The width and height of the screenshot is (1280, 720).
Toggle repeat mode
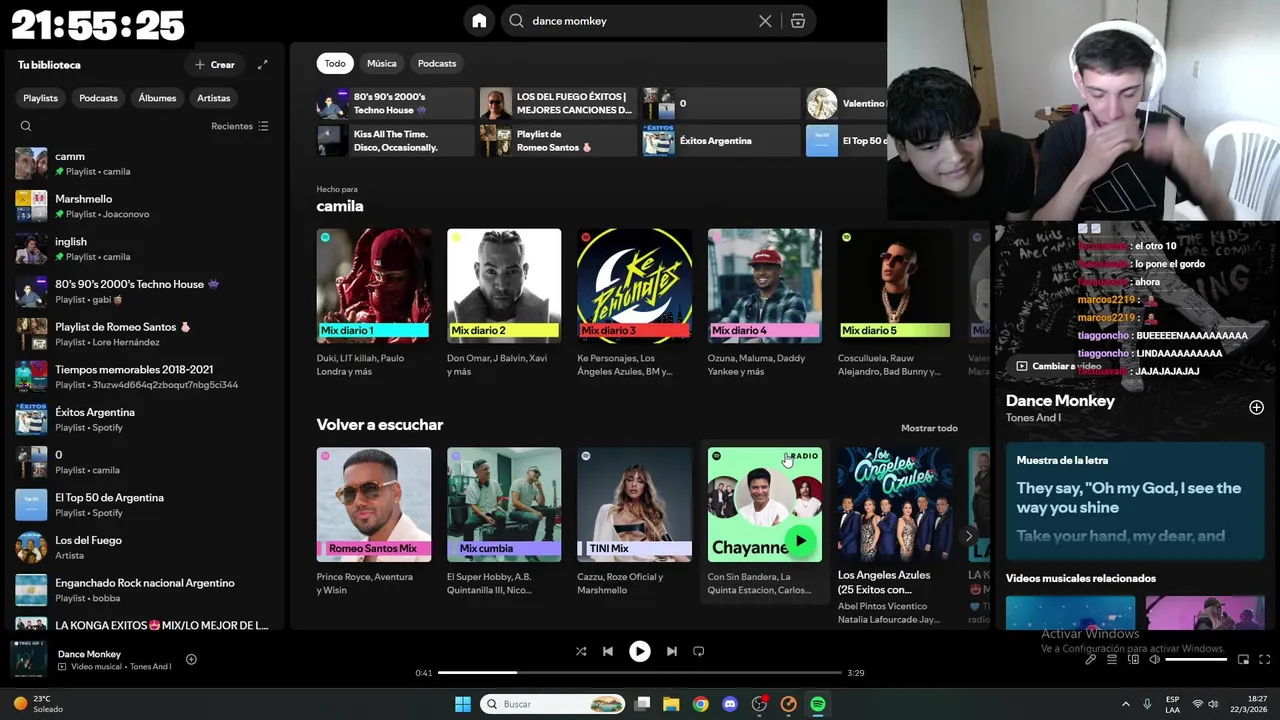click(698, 651)
